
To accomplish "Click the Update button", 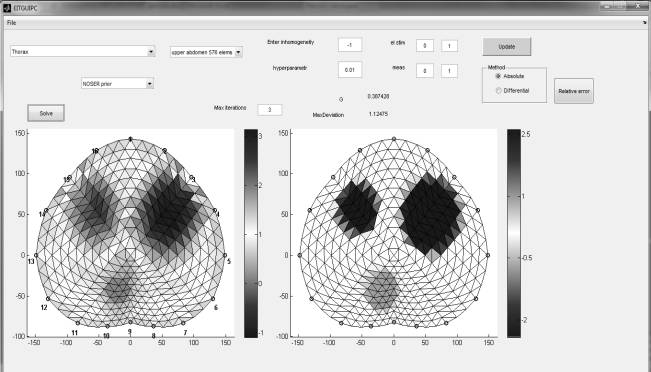I will point(507,46).
